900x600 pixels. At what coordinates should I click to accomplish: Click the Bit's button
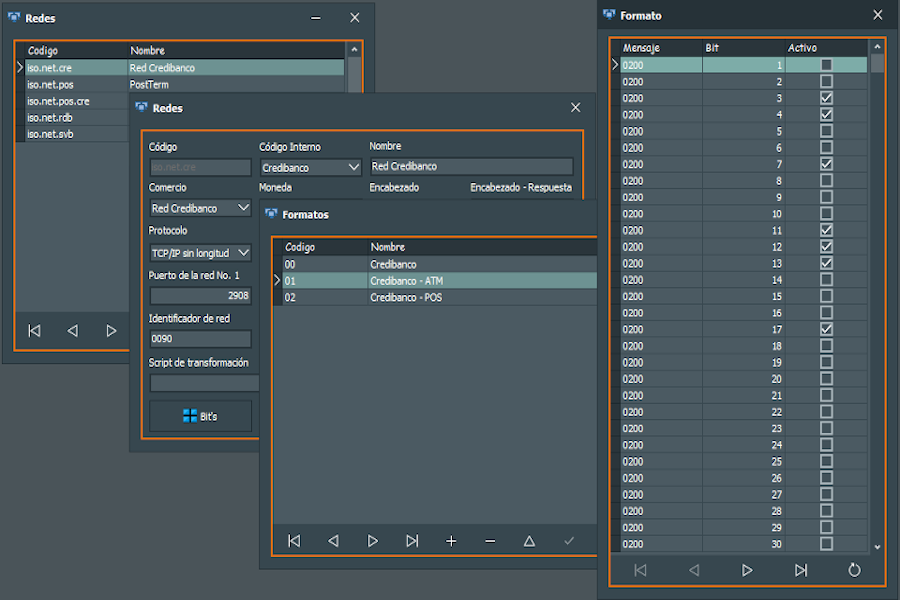(x=200, y=416)
